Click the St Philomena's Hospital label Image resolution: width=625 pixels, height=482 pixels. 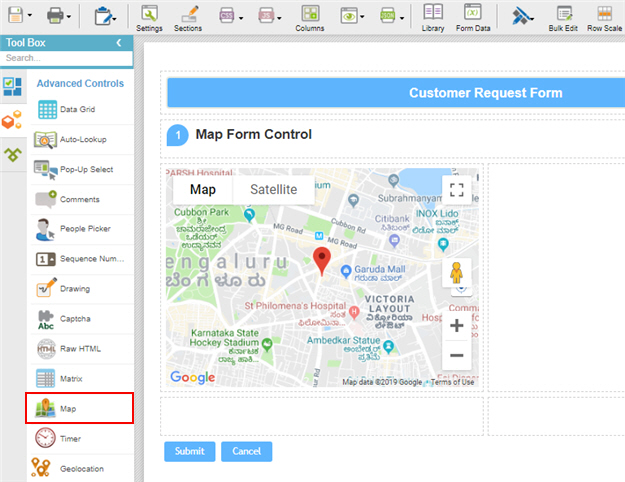(295, 306)
